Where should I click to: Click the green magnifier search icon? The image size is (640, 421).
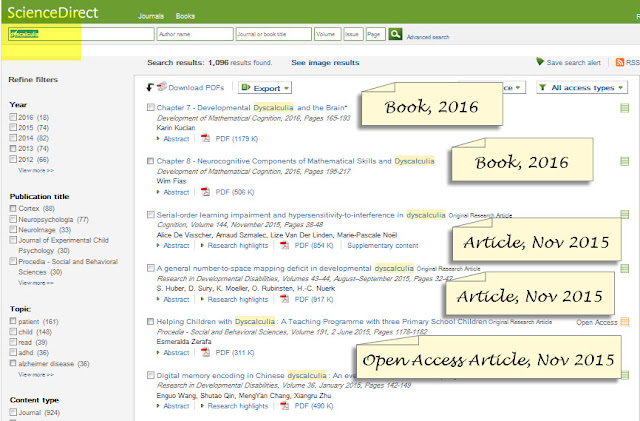click(395, 34)
